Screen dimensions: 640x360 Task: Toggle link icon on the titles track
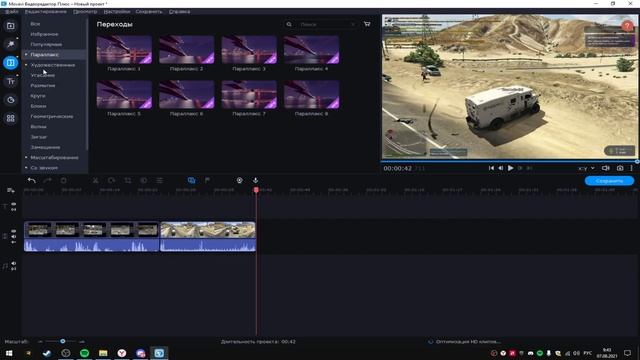click(13, 209)
